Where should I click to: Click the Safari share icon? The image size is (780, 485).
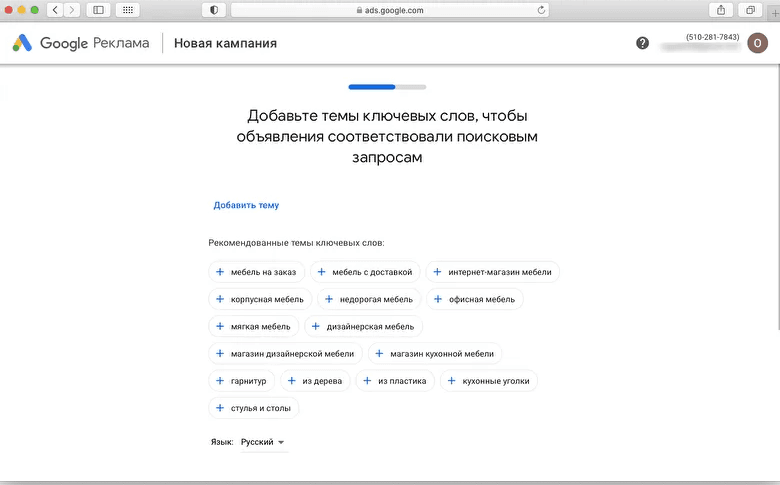tap(721, 10)
